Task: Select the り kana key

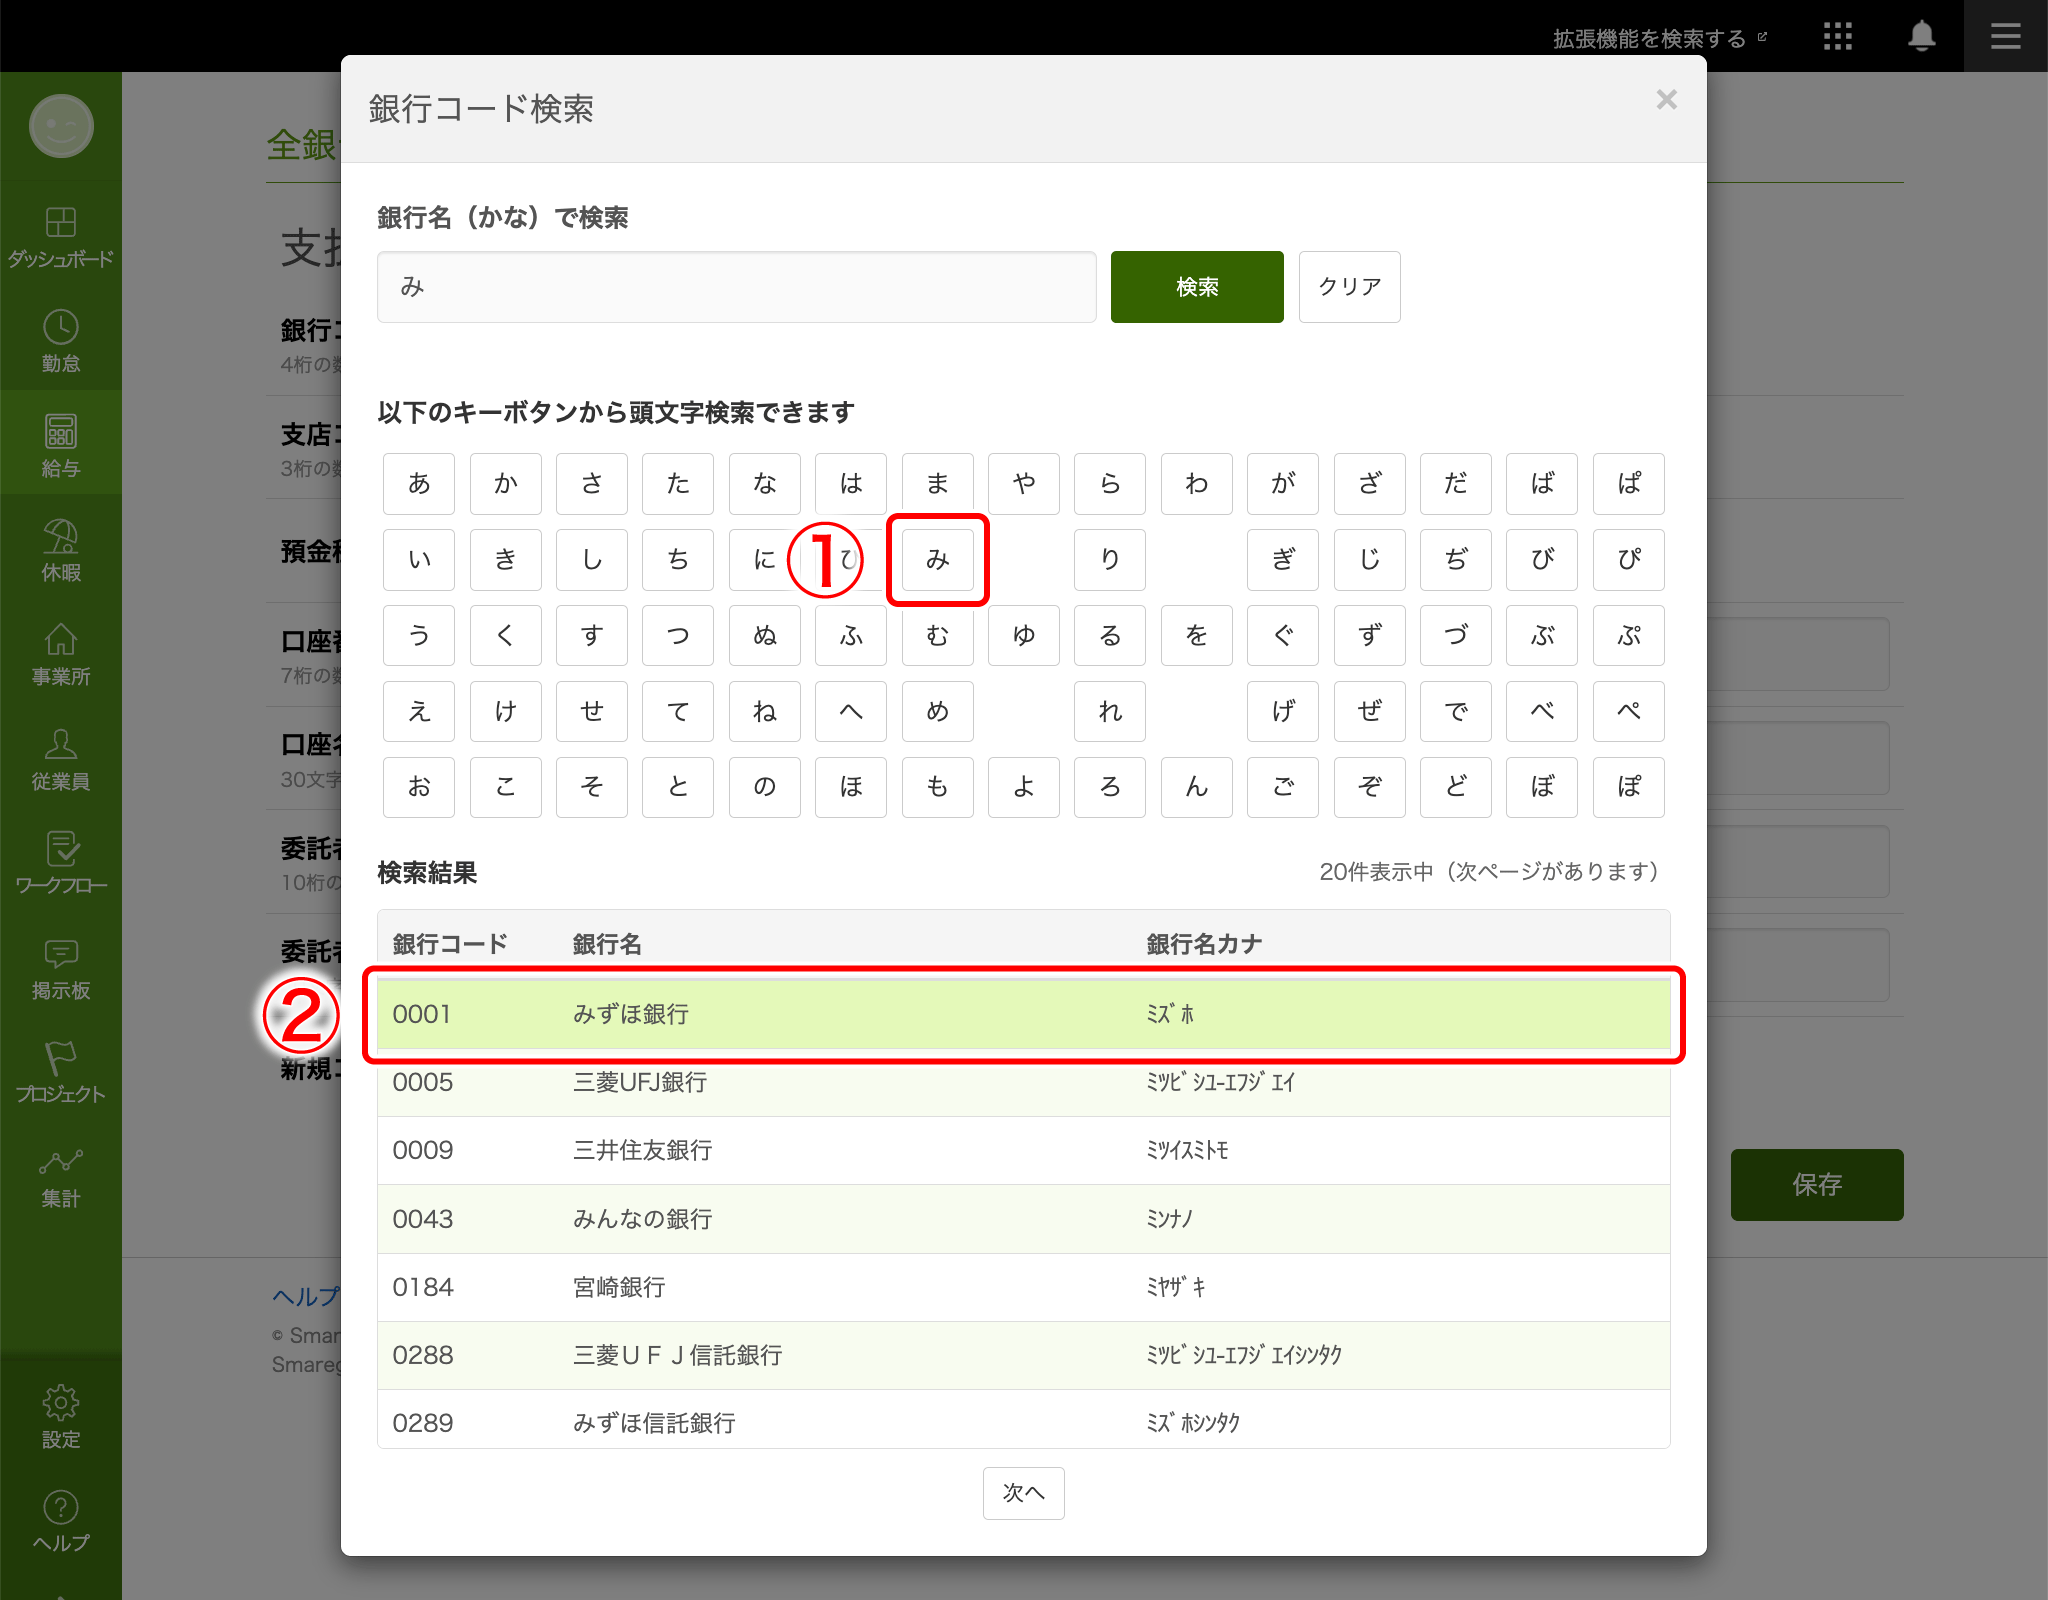Action: pyautogui.click(x=1110, y=560)
